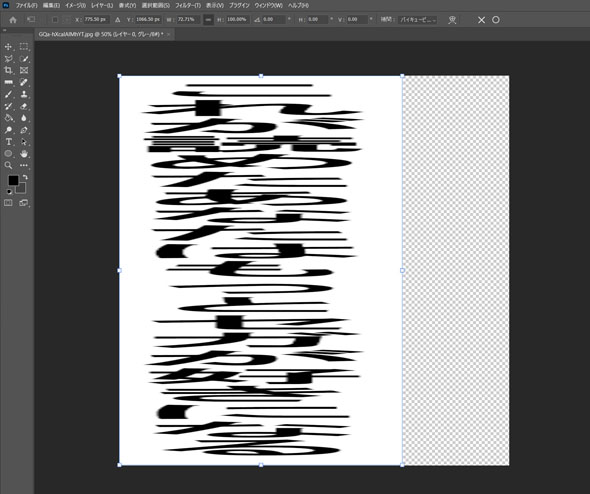
Task: Commit the transform with the circle button
Action: click(496, 20)
